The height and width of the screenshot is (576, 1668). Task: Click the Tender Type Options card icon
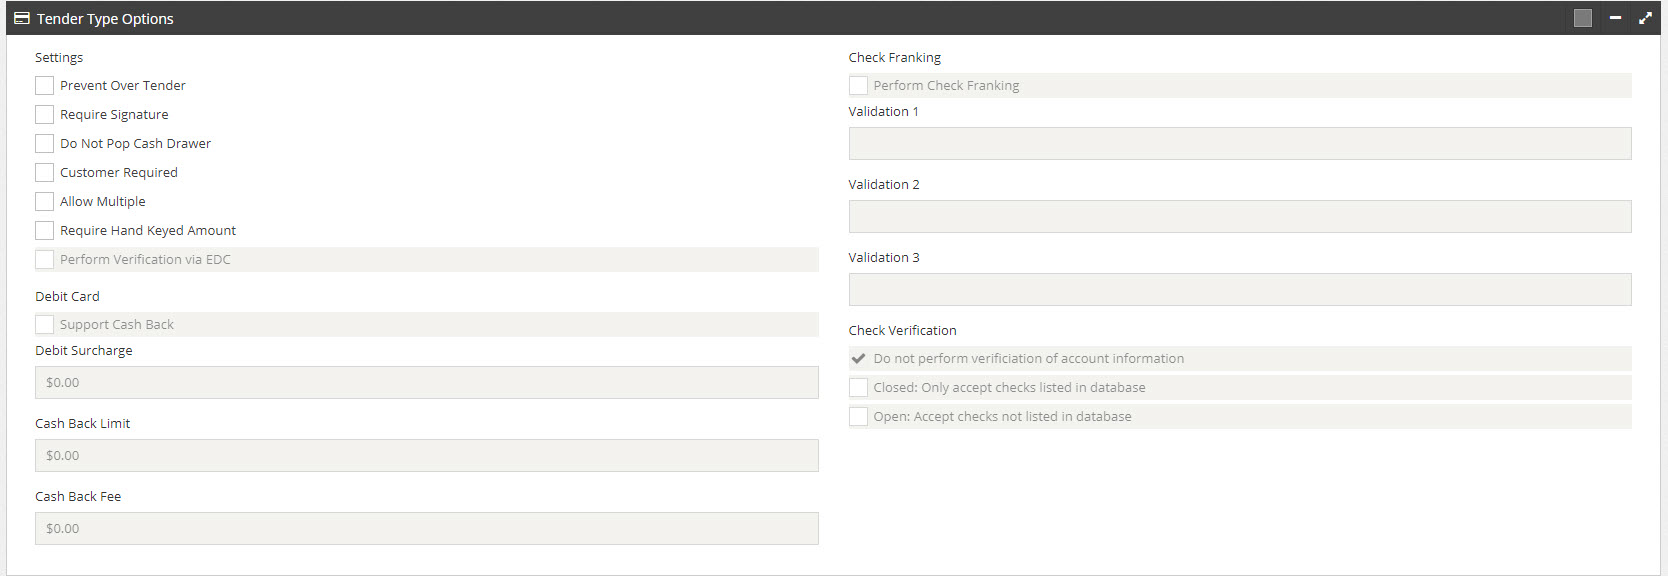coord(22,18)
